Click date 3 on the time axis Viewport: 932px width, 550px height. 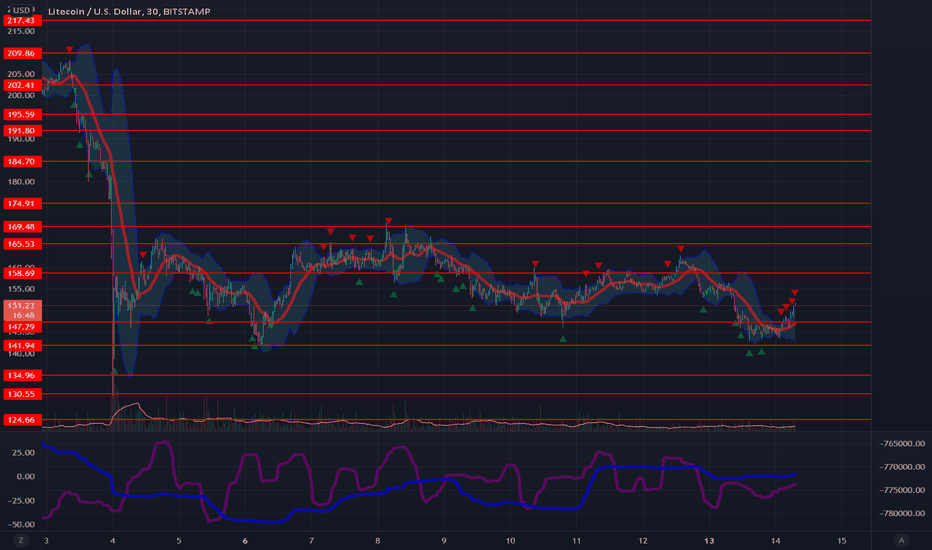coord(46,540)
